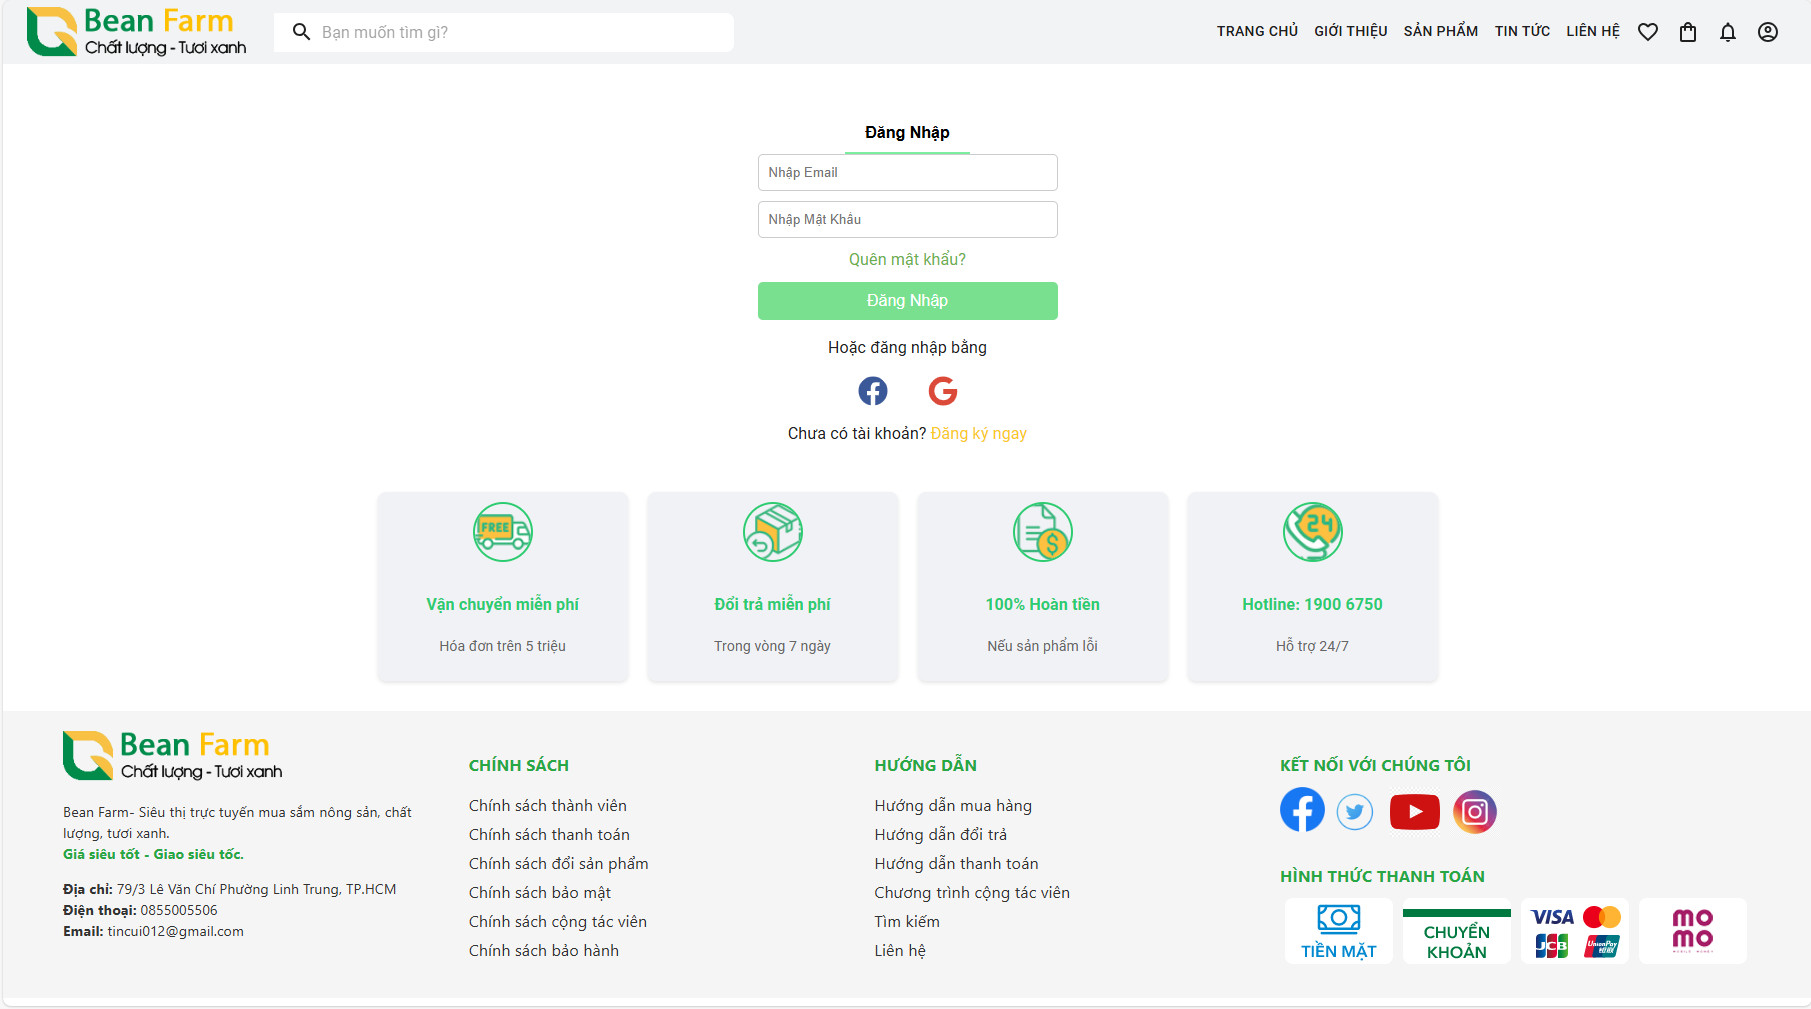Click Nếu sản phẩm lỗi text

(x=1043, y=647)
